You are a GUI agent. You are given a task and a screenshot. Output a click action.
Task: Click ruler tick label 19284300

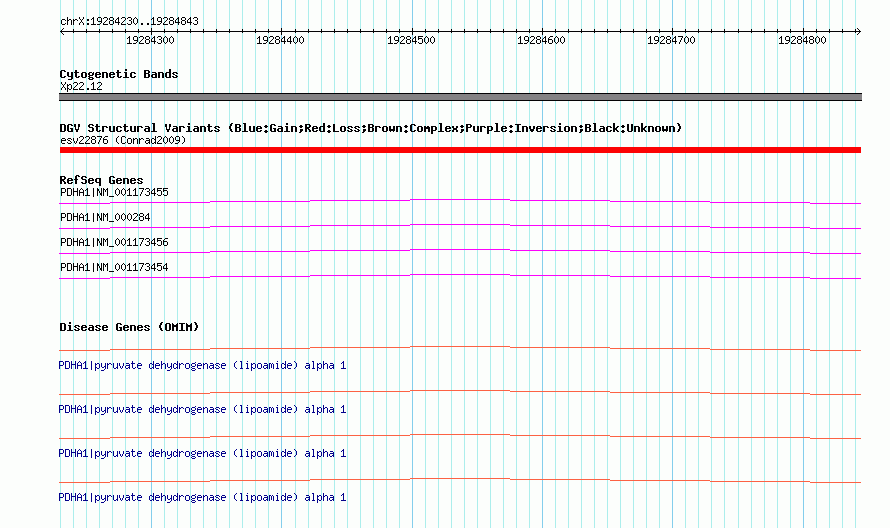point(150,40)
